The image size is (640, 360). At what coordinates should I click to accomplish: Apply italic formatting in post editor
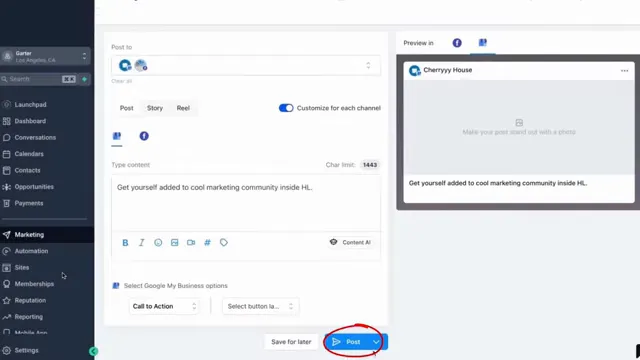(x=142, y=242)
